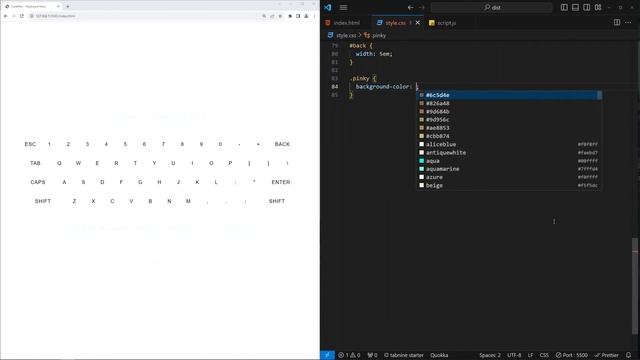Choose azure from the autocomplete list
Image resolution: width=640 pixels, height=360 pixels.
(509, 177)
